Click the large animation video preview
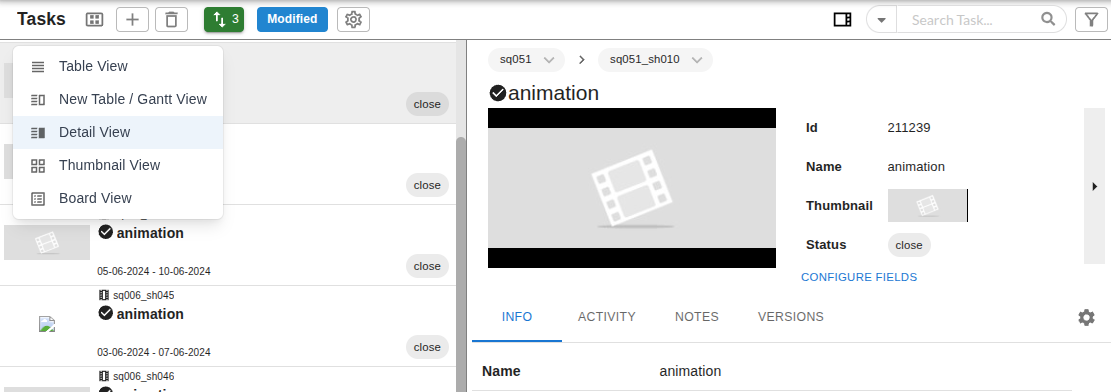The height and width of the screenshot is (392, 1111). [632, 188]
